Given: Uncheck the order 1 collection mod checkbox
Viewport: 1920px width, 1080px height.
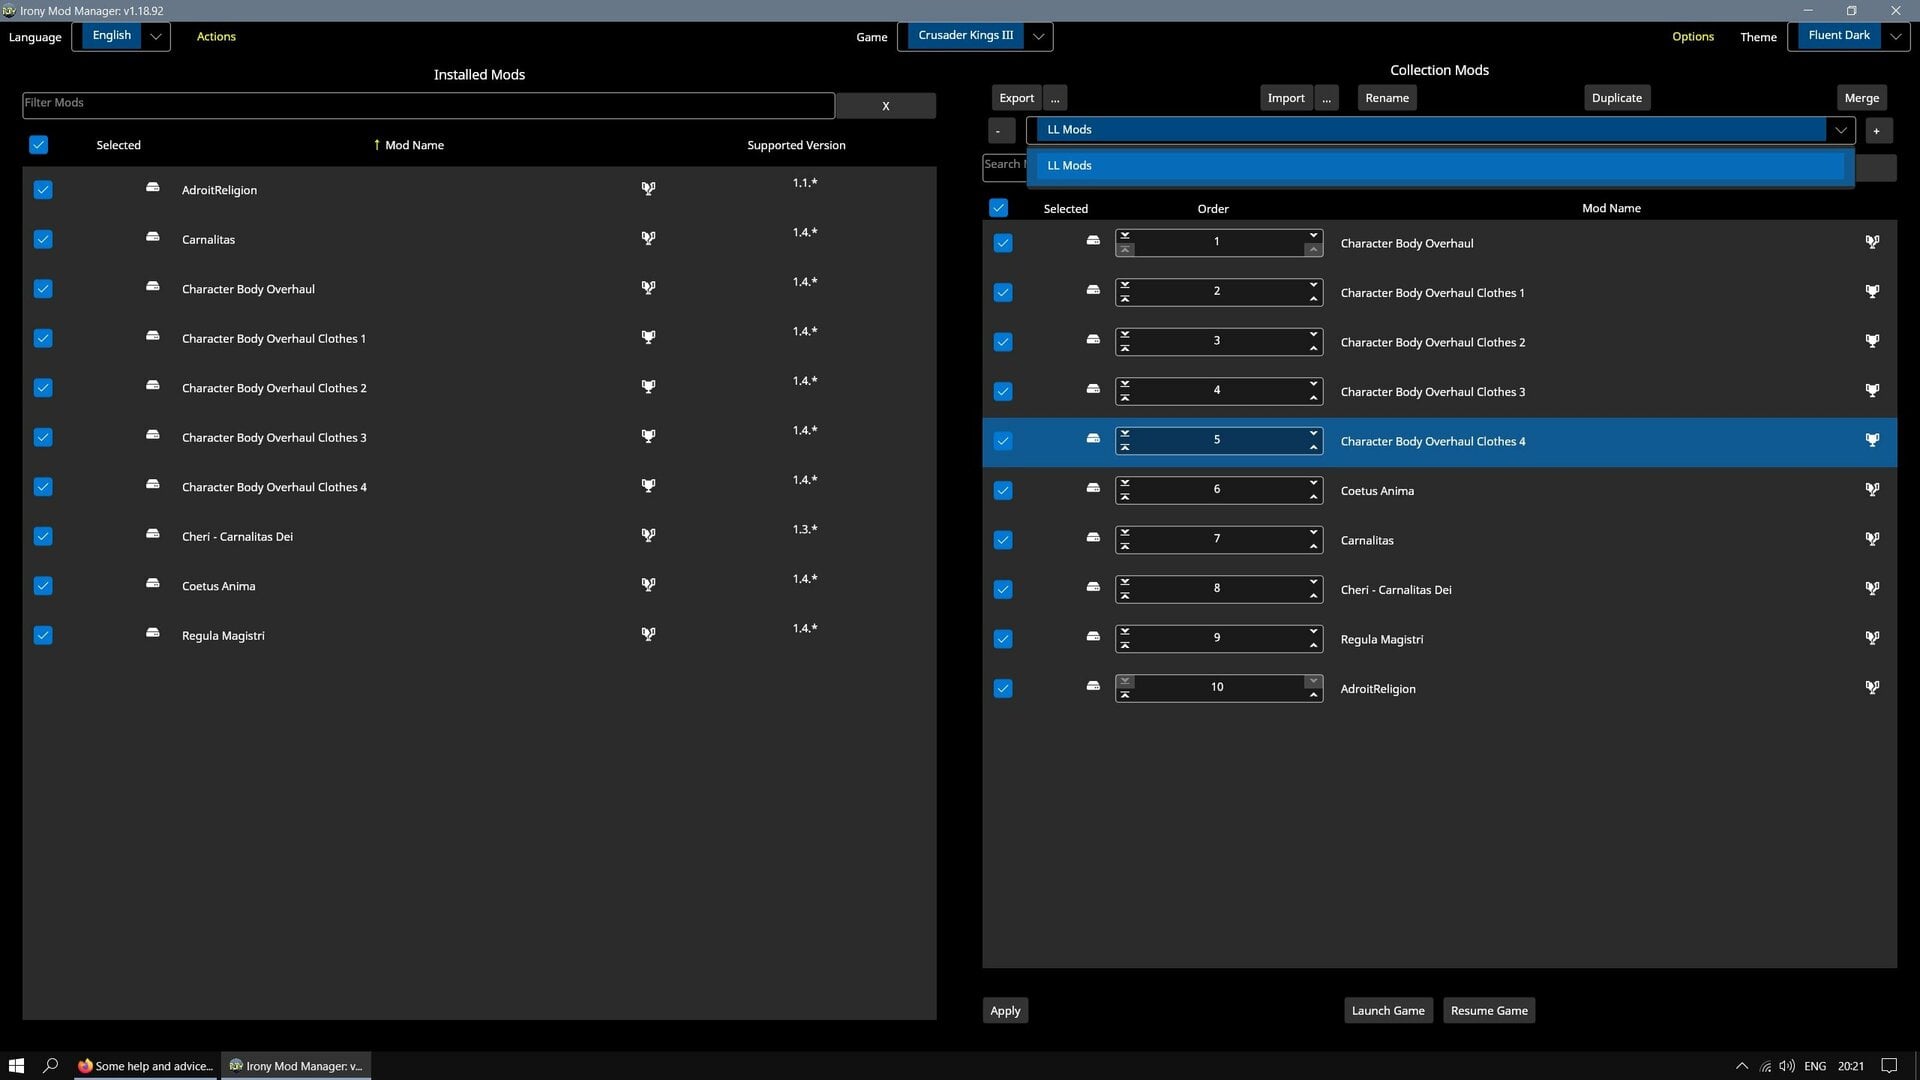Looking at the screenshot, I should (1003, 243).
